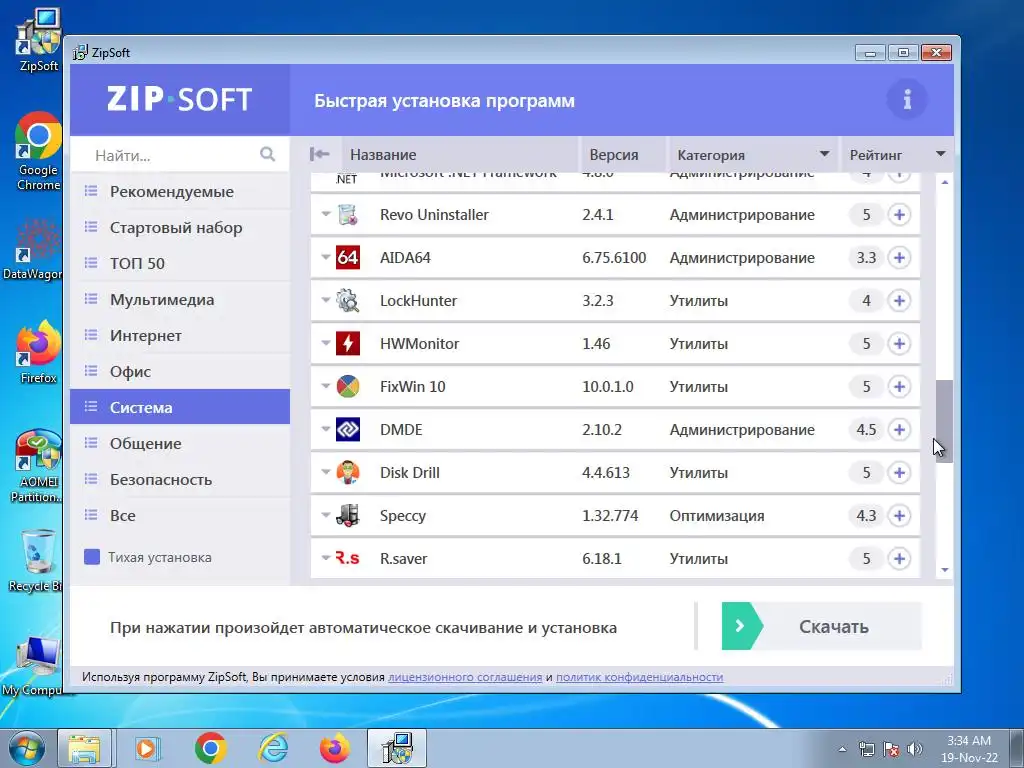Select the Рекомендуемые category
This screenshot has height=768, width=1024.
pos(180,191)
